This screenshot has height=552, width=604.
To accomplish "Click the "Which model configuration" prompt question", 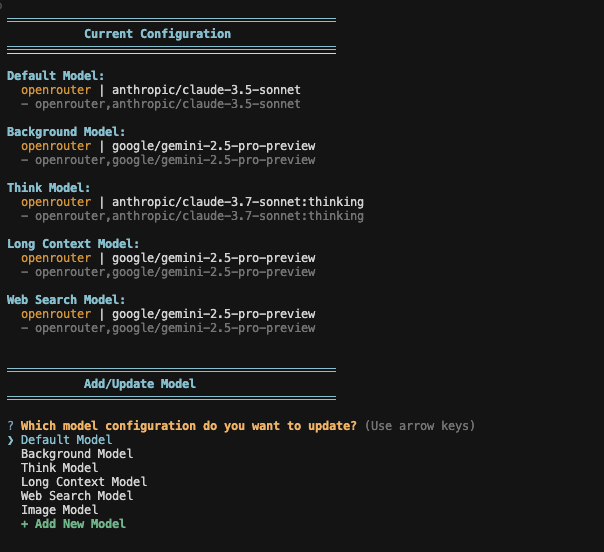I will [188, 426].
